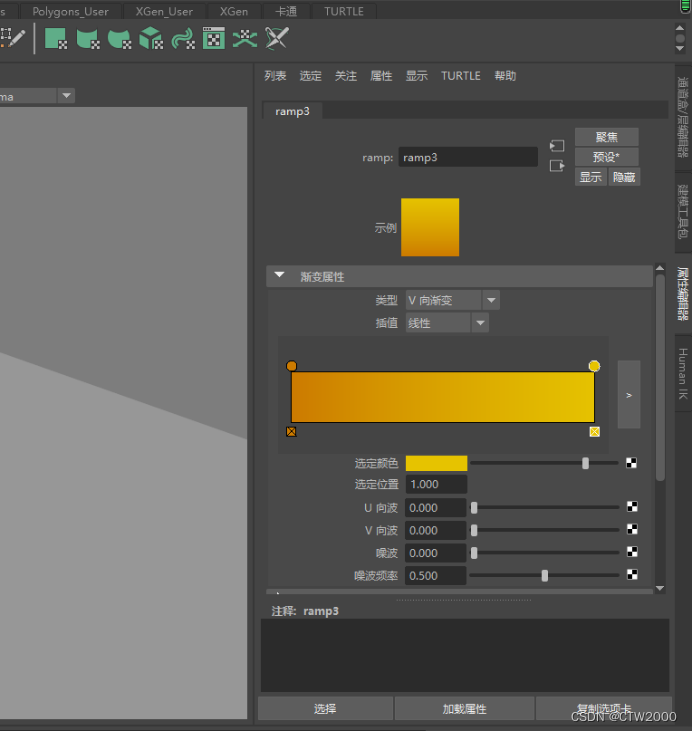Click the 显示 button beside 隐藏
Viewport: 693px width, 732px height.
[x=591, y=177]
